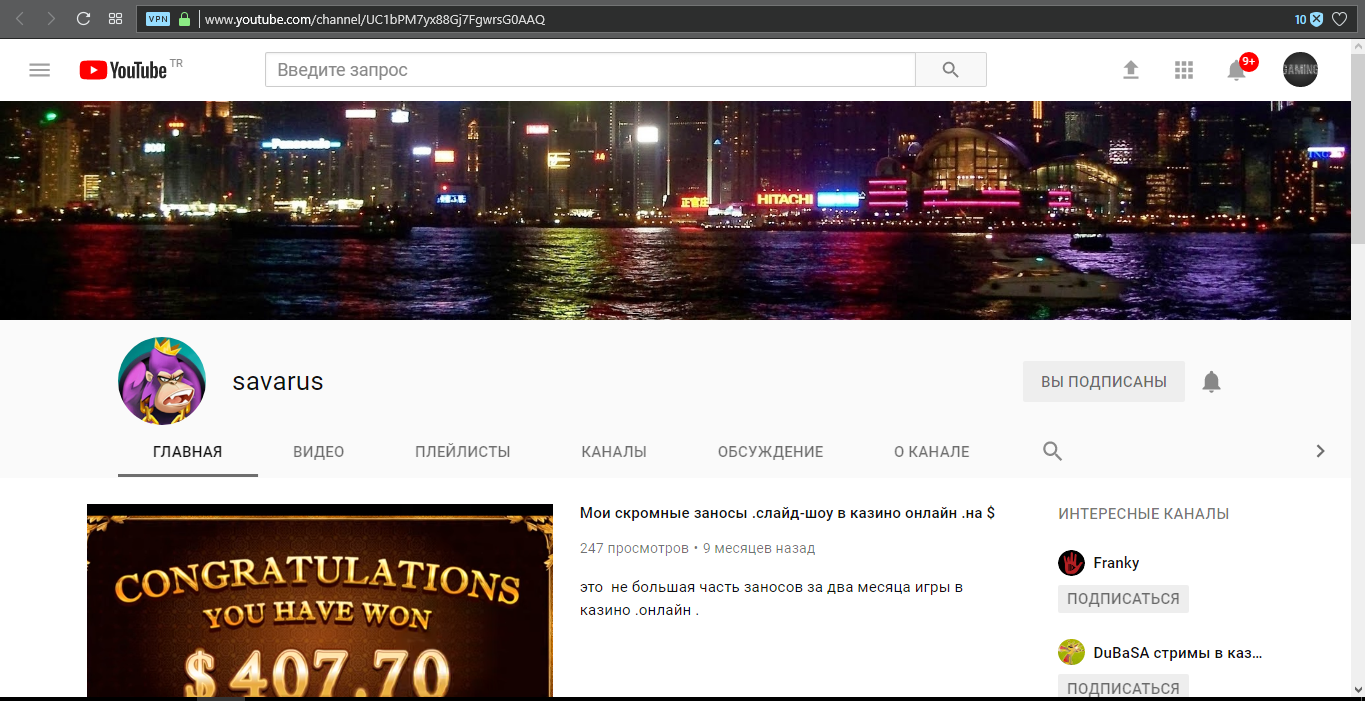Click the Введите запрос search field

click(590, 70)
